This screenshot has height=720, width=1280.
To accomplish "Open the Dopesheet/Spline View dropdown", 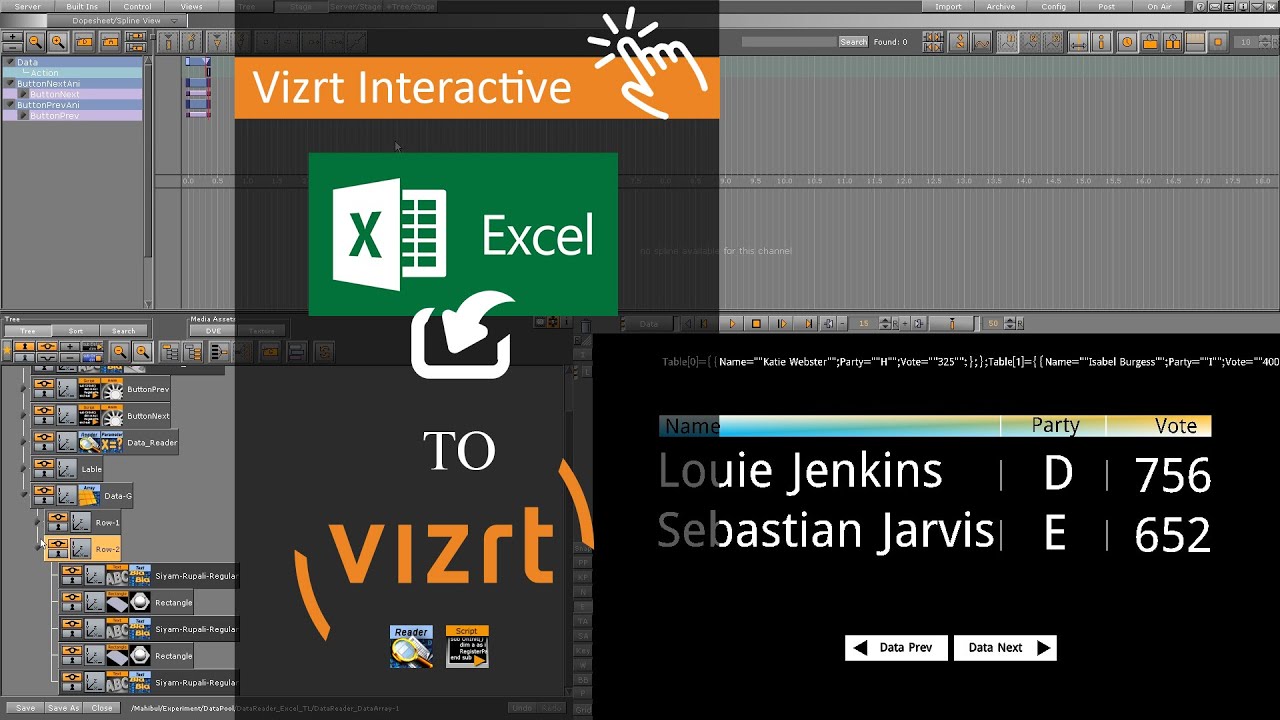I will (117, 20).
